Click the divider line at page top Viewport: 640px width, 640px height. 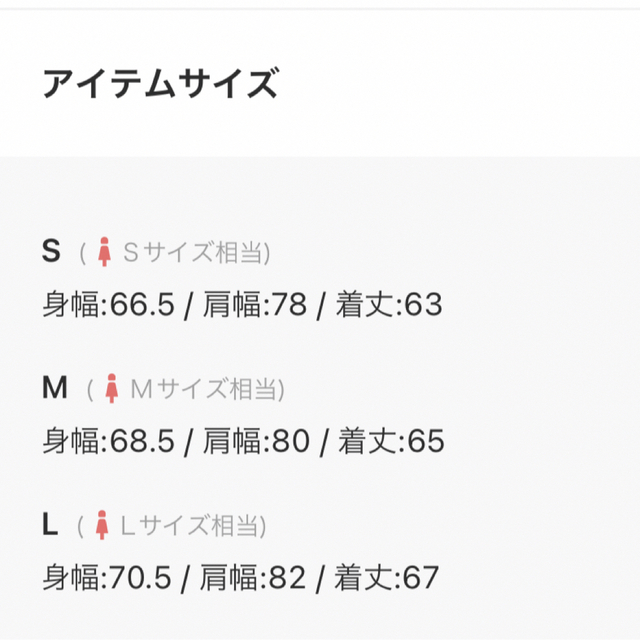[320, 8]
